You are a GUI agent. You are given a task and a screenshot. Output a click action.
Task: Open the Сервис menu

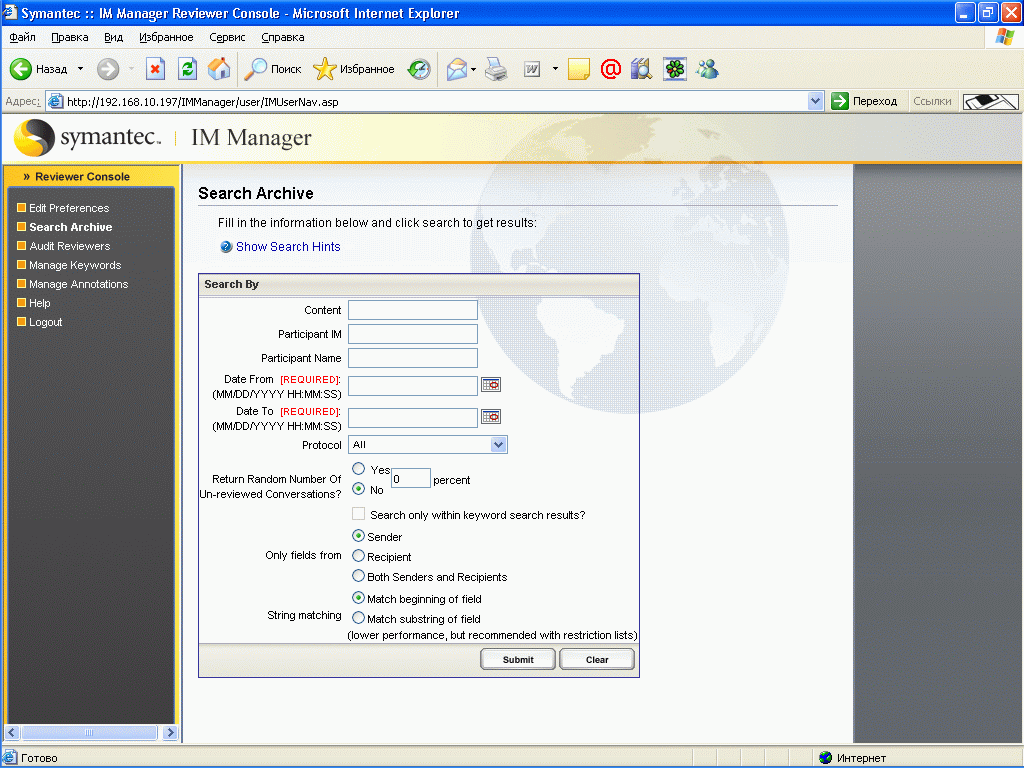coord(227,37)
